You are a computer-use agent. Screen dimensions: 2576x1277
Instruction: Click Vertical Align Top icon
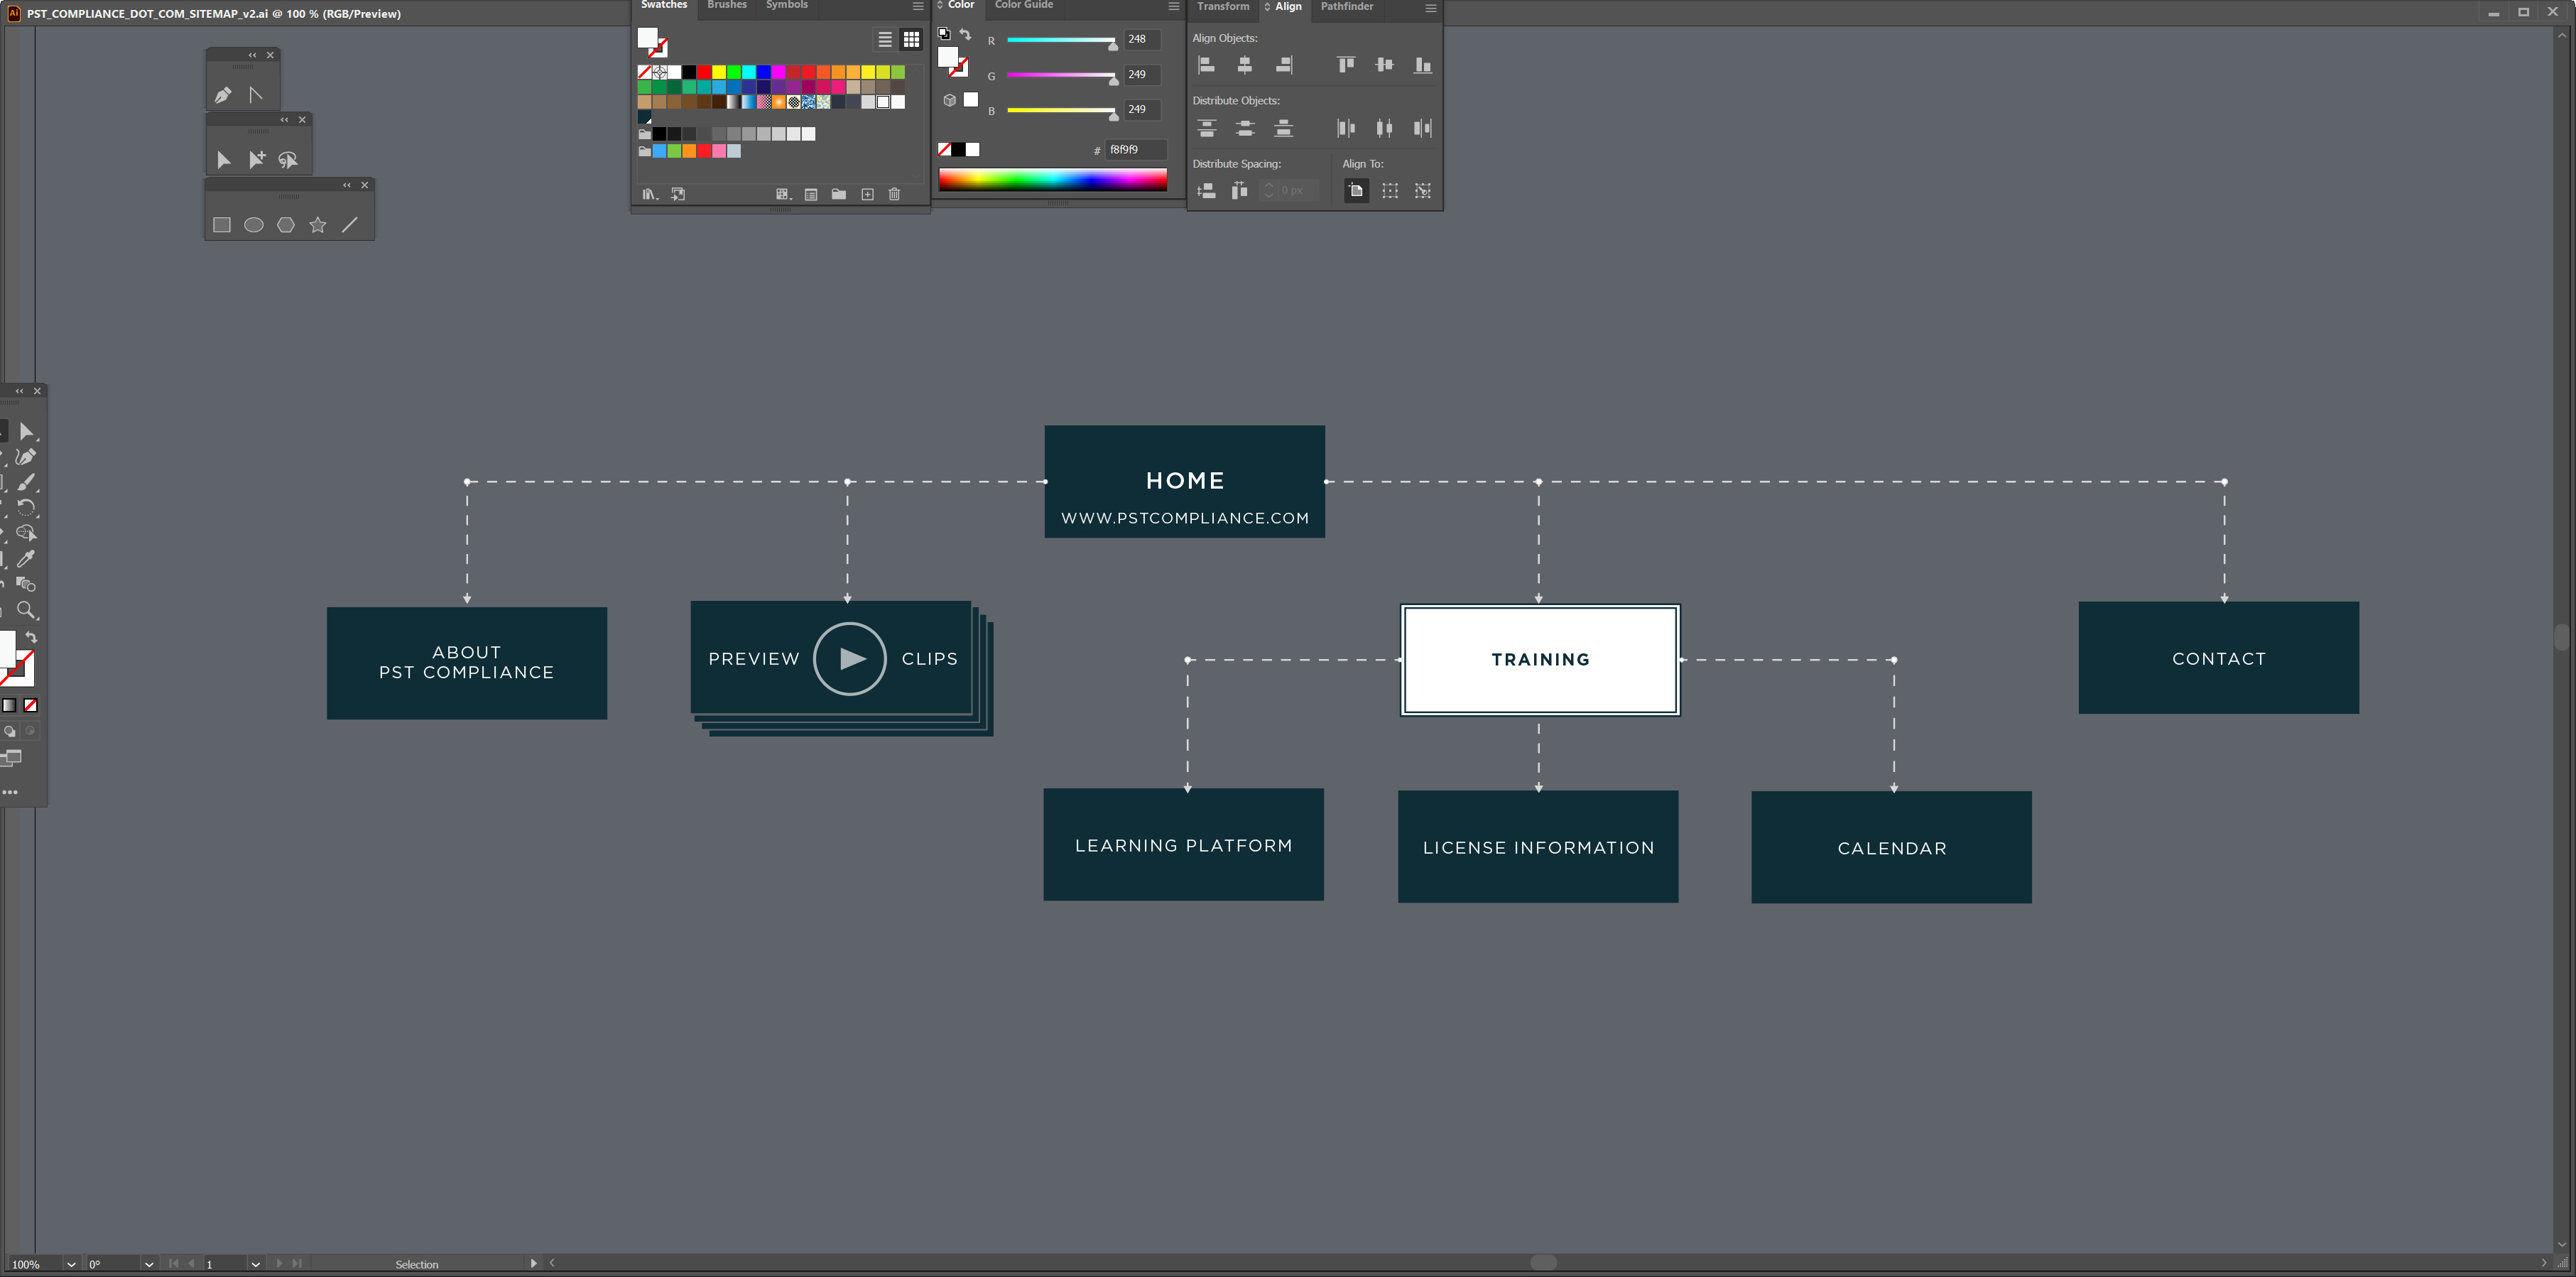1346,65
